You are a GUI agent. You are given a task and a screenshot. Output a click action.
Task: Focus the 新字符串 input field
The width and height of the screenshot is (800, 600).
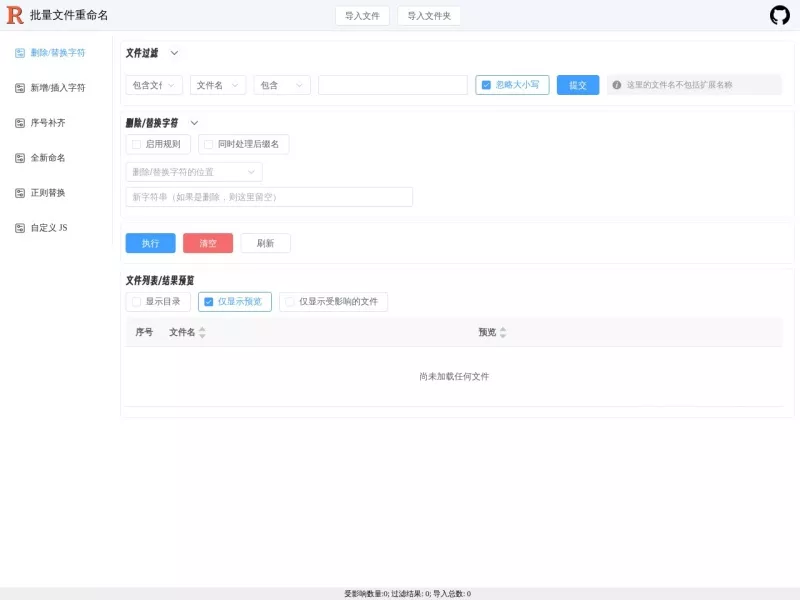(269, 197)
